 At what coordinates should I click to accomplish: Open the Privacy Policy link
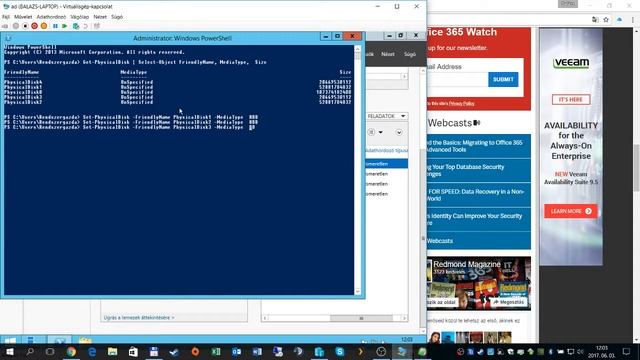[462, 104]
